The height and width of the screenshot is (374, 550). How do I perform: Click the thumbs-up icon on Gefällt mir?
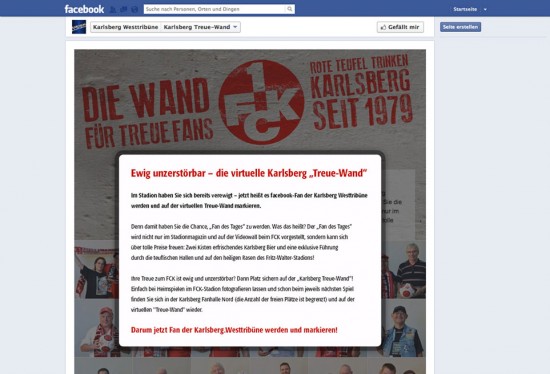[383, 27]
